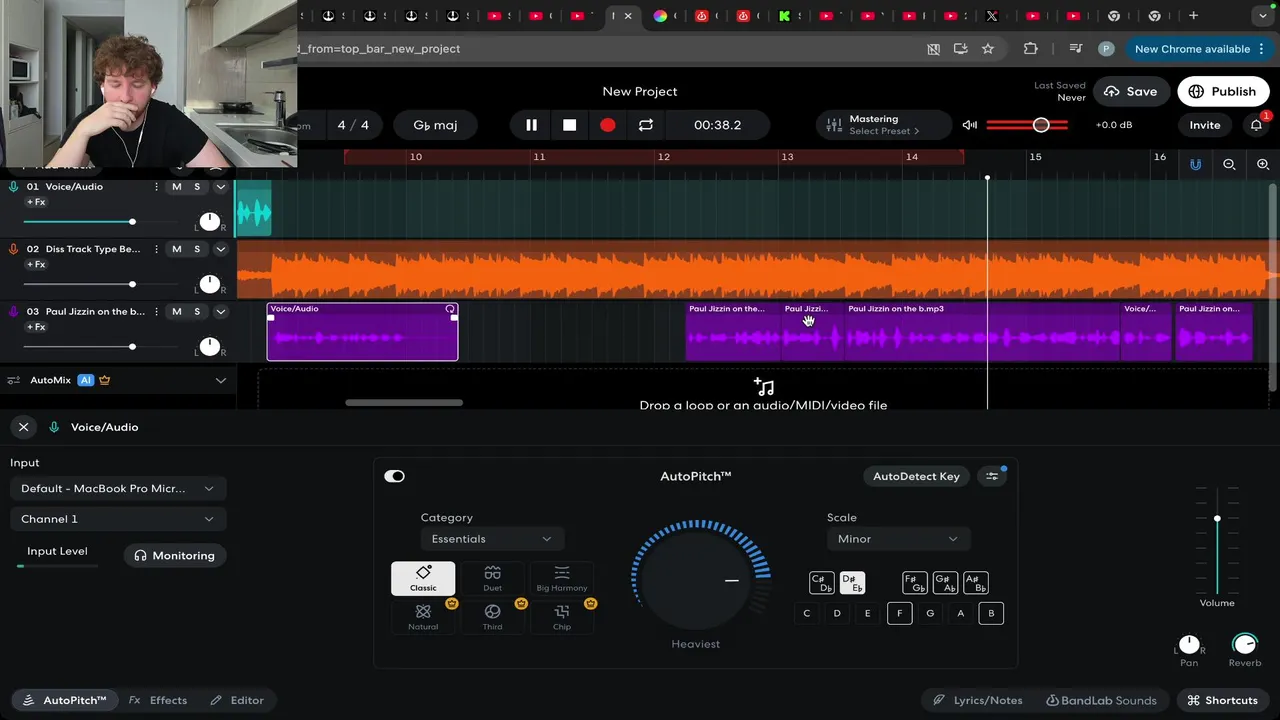Open the Category Essentials dropdown
1280x720 pixels.
pos(491,539)
